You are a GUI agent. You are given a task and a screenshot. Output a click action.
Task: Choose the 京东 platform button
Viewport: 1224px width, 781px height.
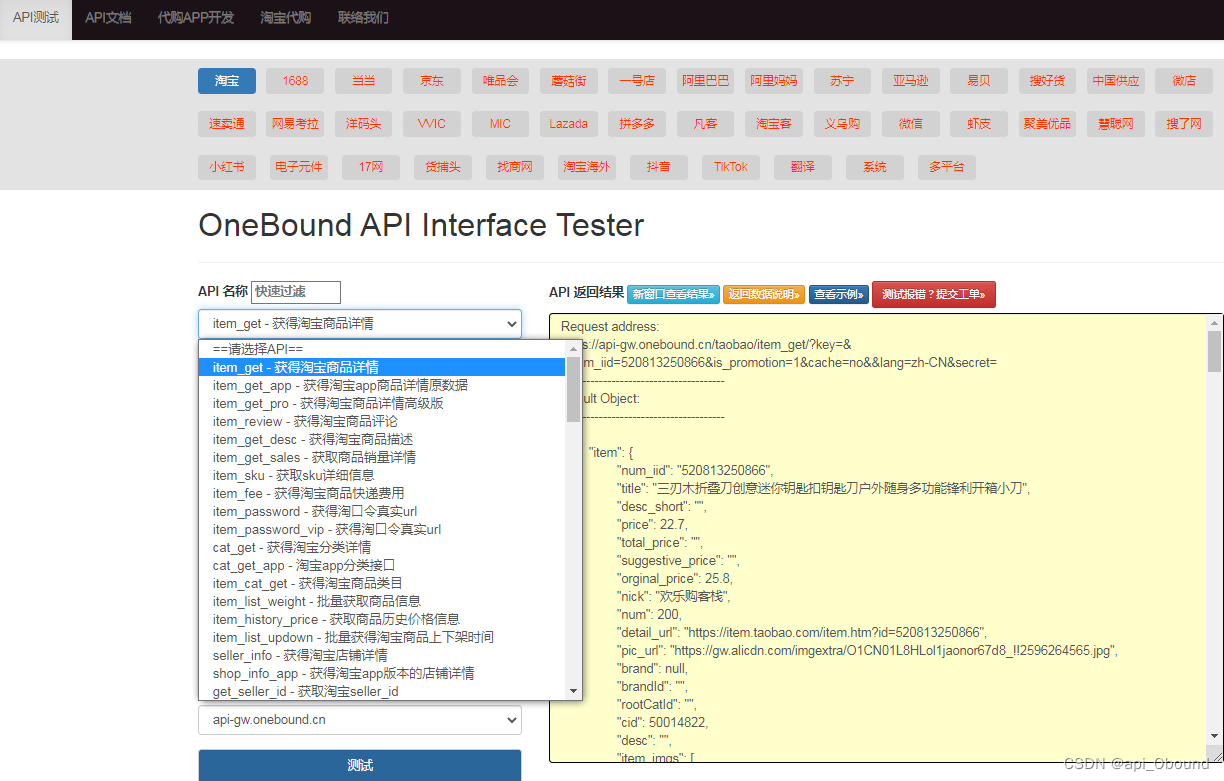point(432,81)
